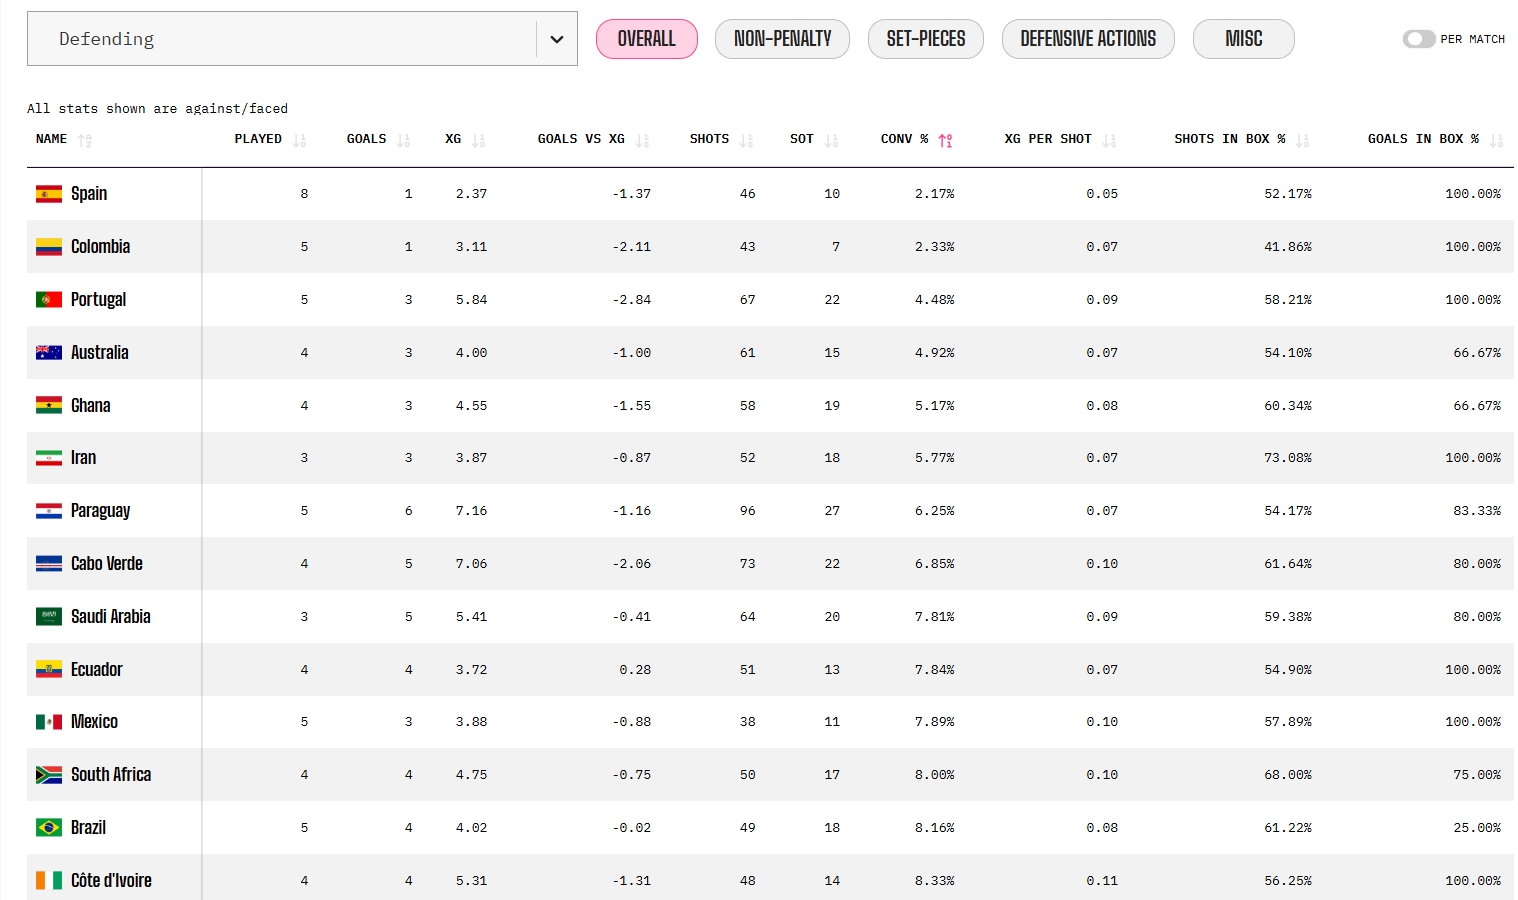Click the SHOTS IN BOX % header text

click(1229, 139)
